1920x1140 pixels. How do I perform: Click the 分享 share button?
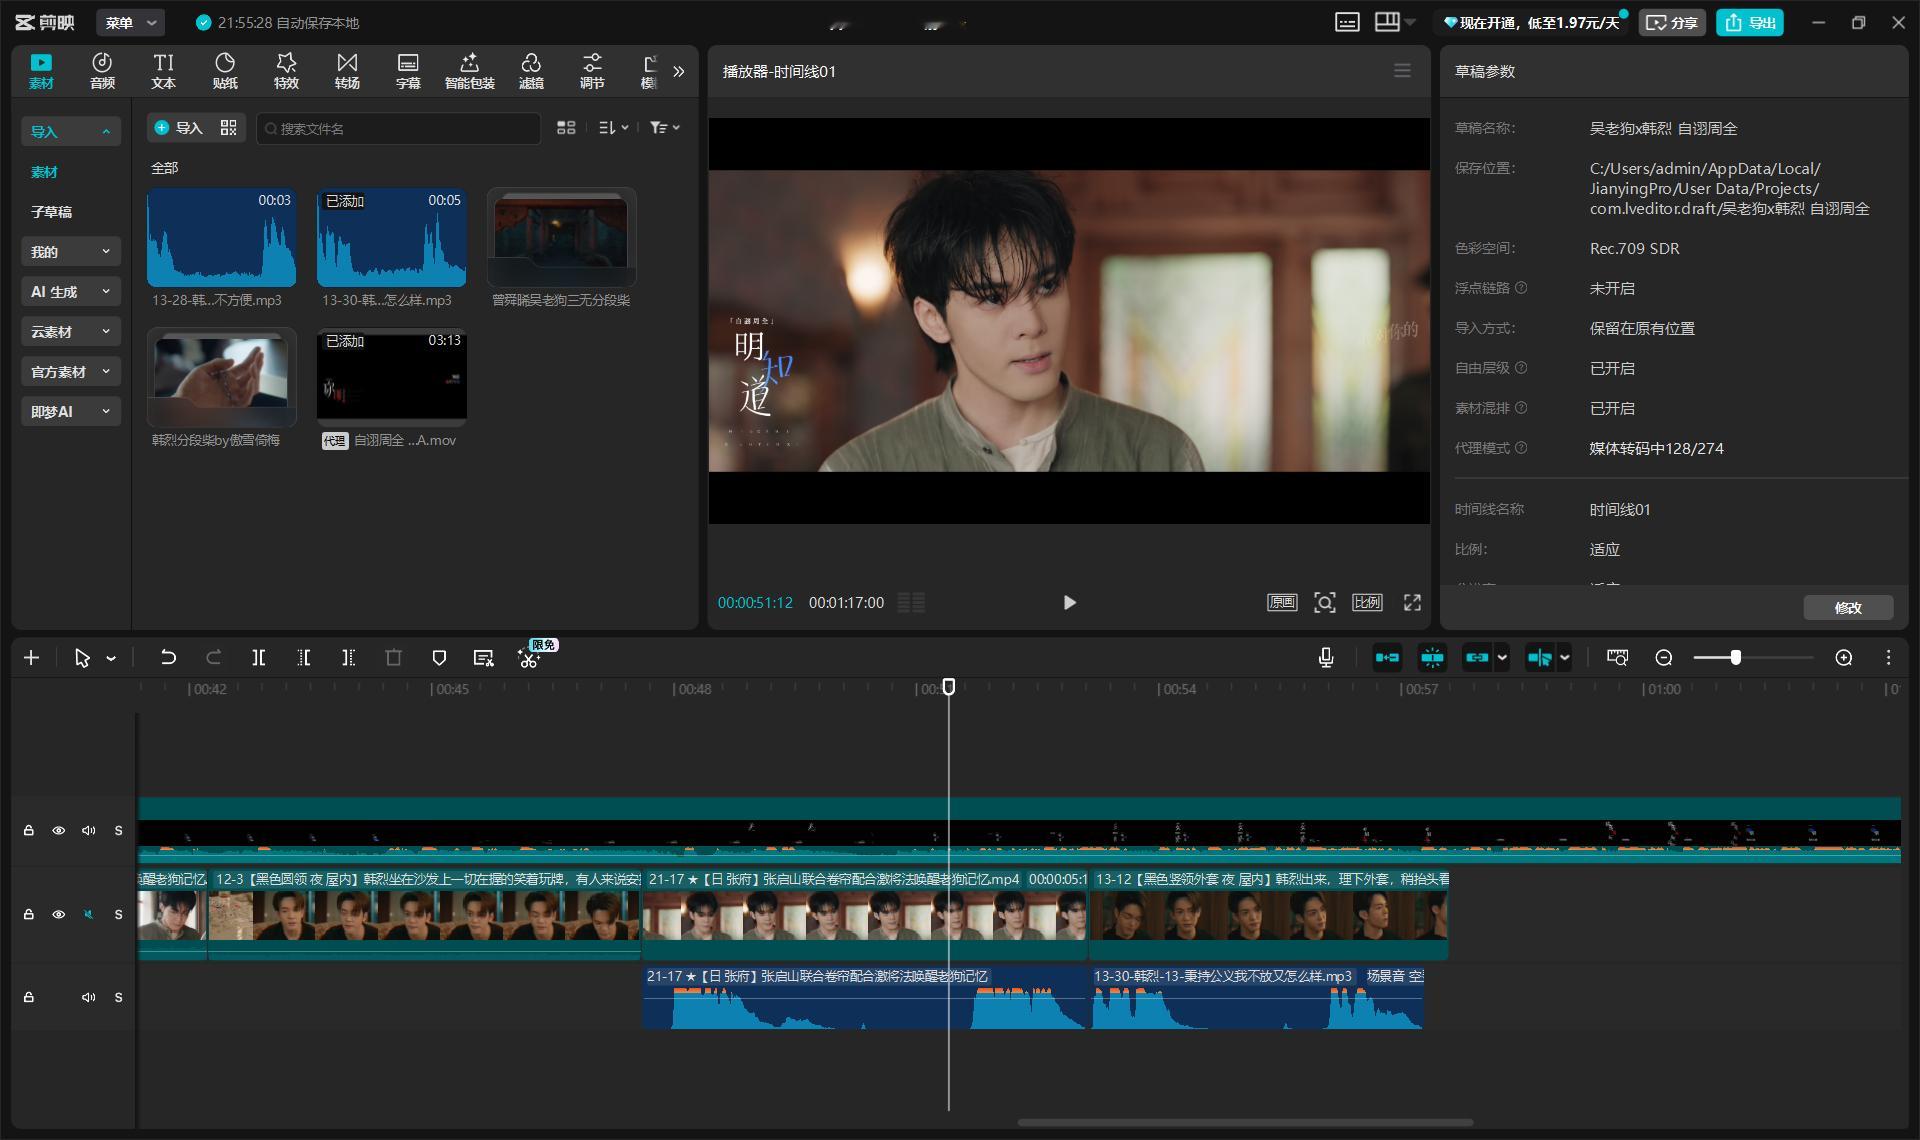coord(1672,22)
